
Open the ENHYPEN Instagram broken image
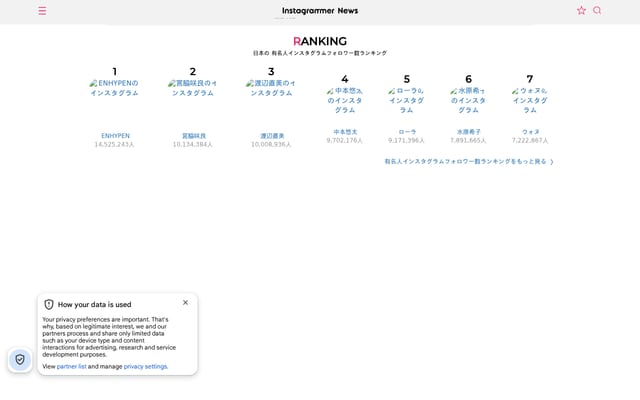tap(114, 88)
